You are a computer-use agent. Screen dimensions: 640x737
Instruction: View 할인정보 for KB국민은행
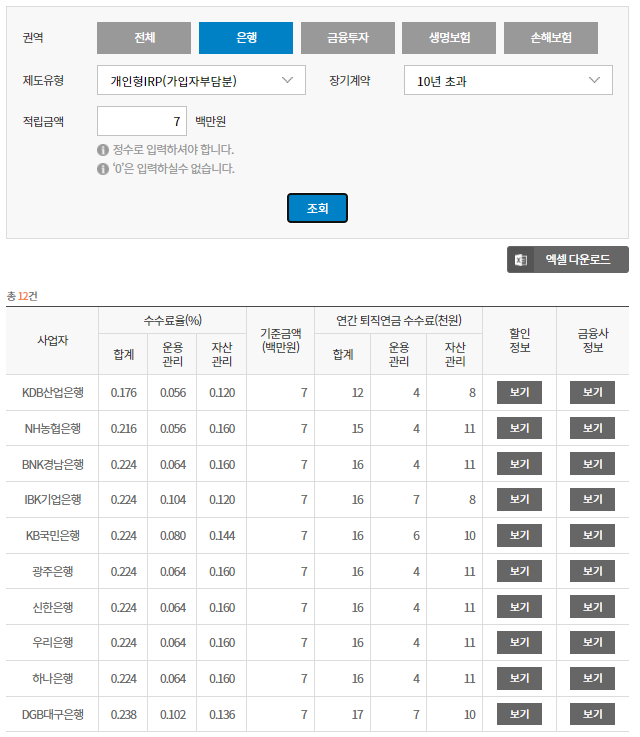(x=519, y=535)
